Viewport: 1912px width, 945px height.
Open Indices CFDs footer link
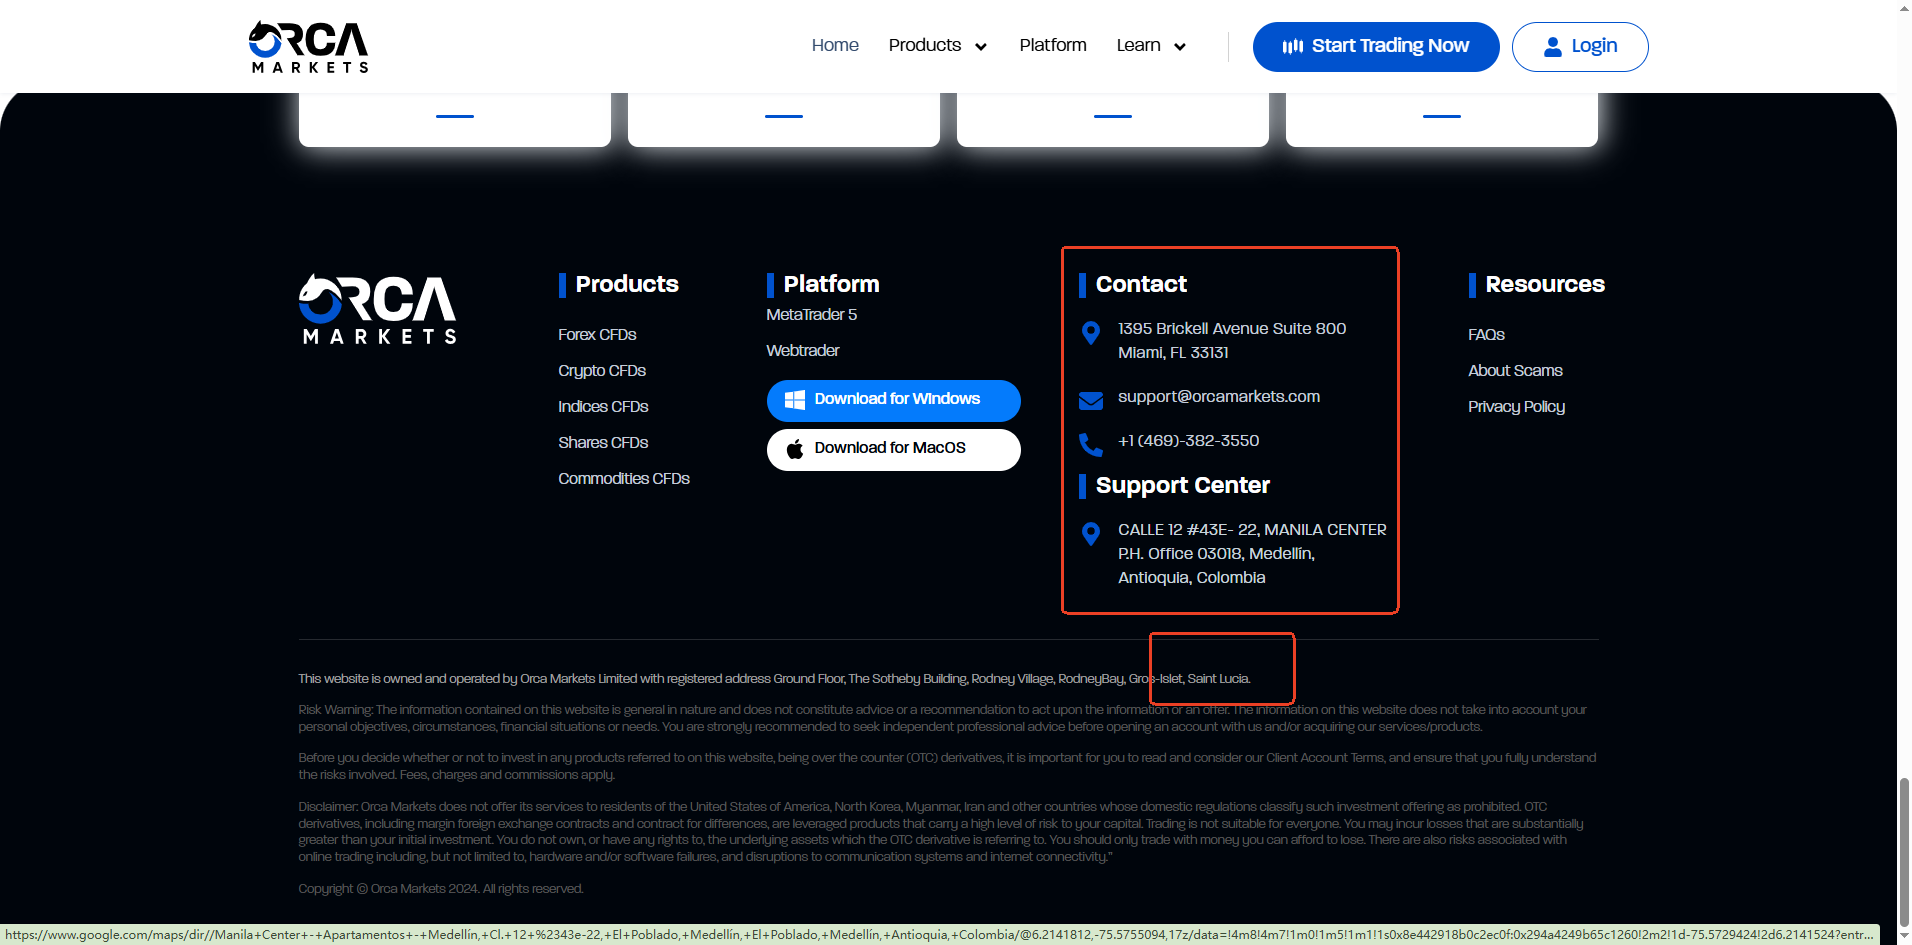coord(603,407)
